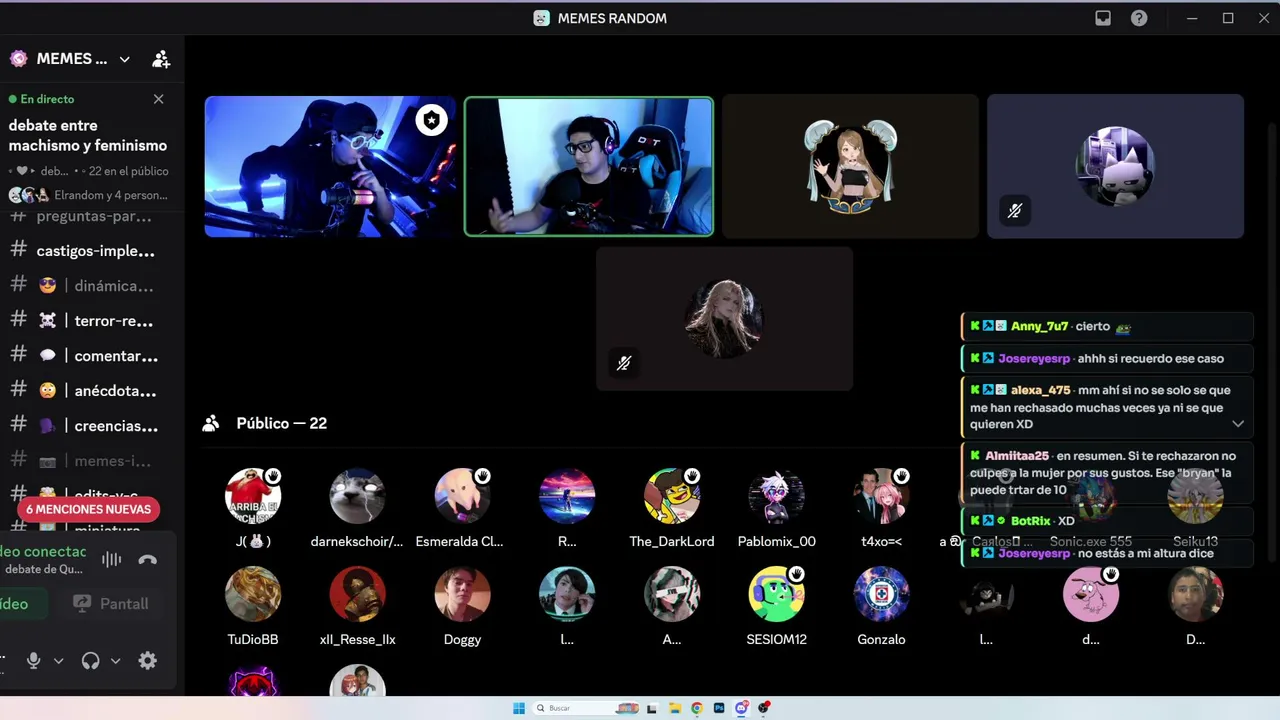Select the green-outlined active speaker video
Screen dimensions: 1280x720
click(589, 166)
